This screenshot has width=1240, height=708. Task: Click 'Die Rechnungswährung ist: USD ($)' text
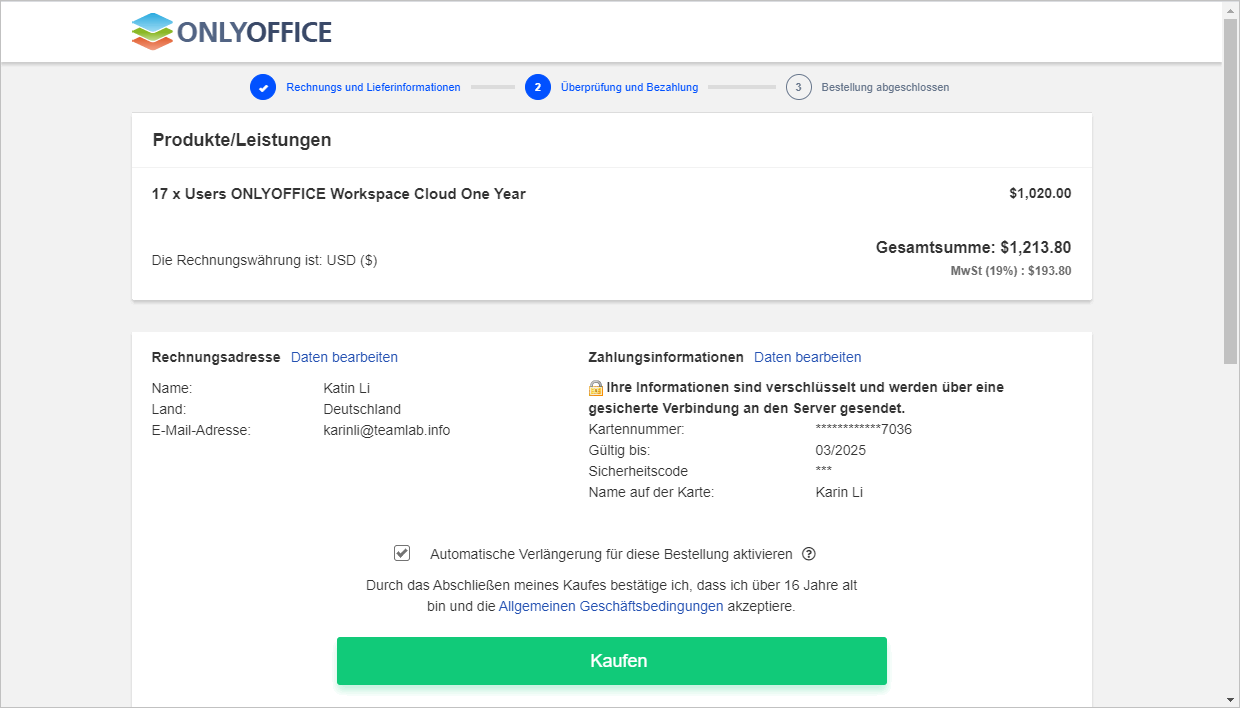265,260
